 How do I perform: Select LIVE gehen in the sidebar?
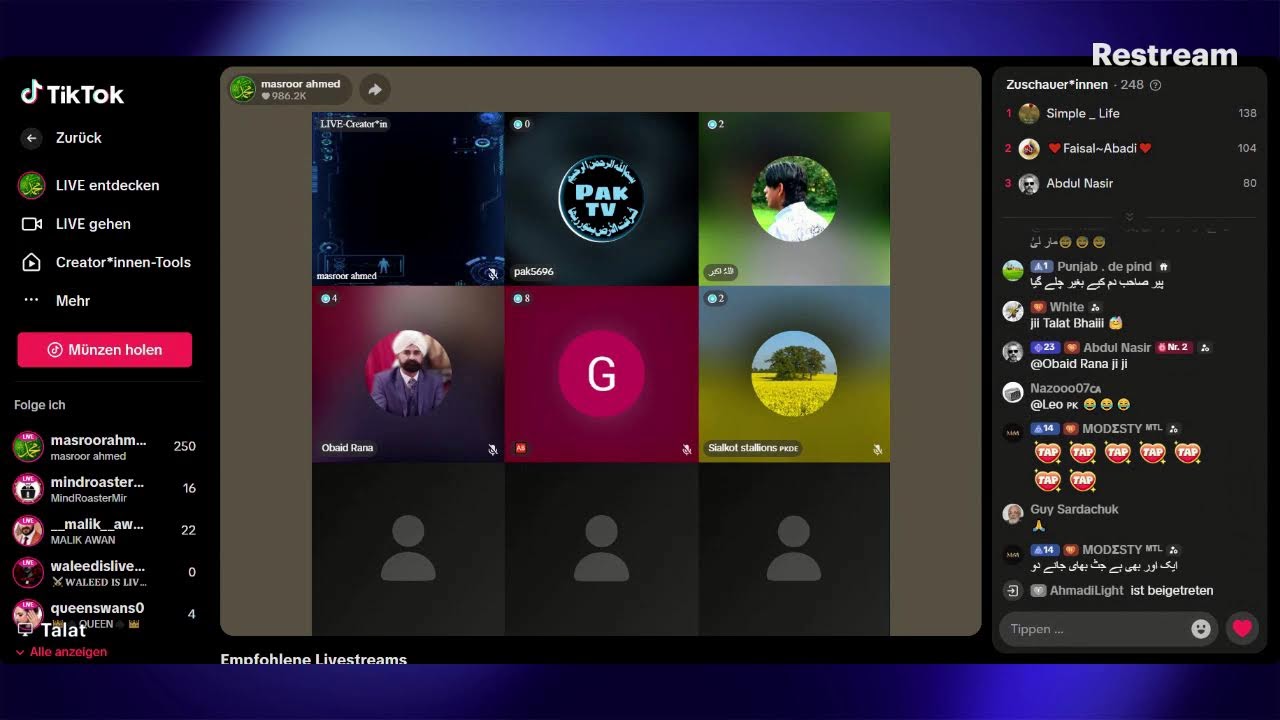click(x=76, y=224)
